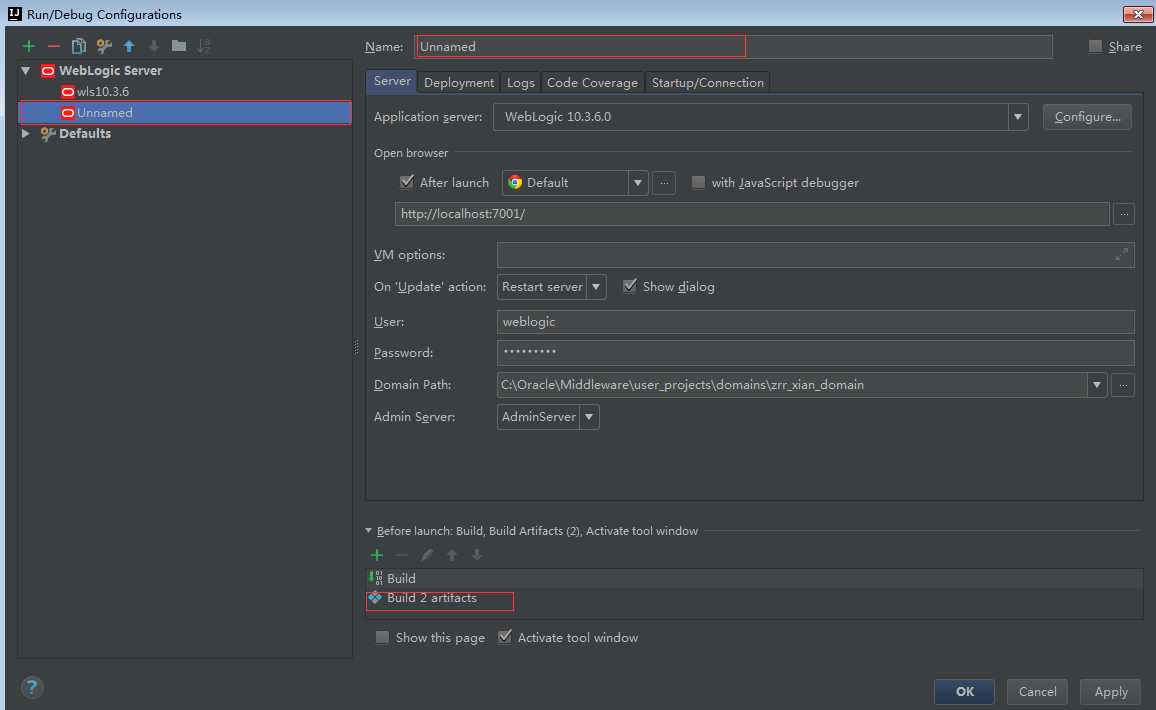Move configuration up with blue arrow

point(129,46)
